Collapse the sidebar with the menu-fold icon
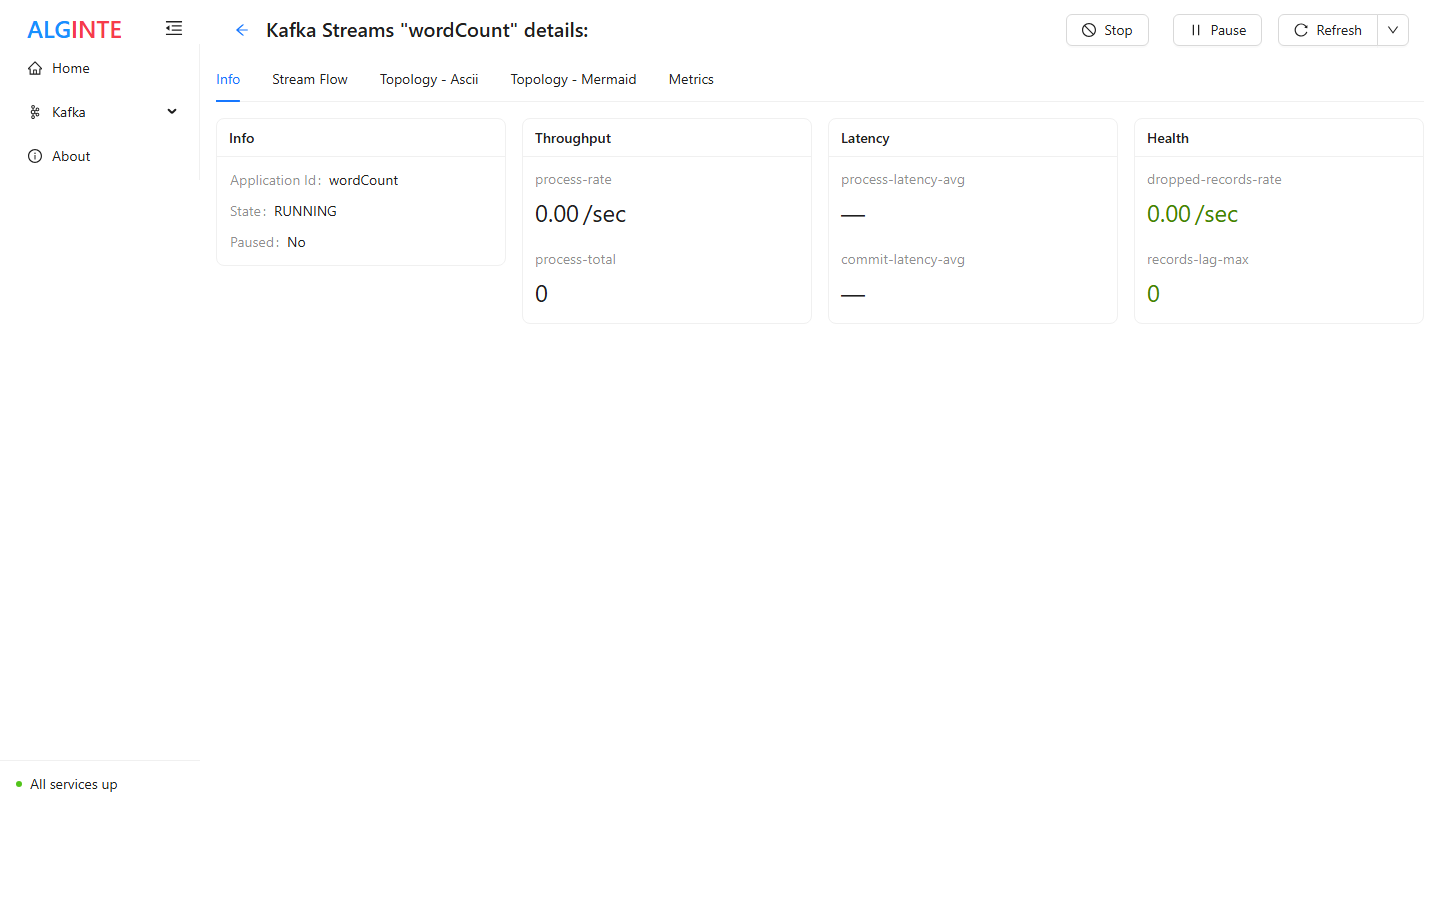The image size is (1440, 900). click(174, 28)
